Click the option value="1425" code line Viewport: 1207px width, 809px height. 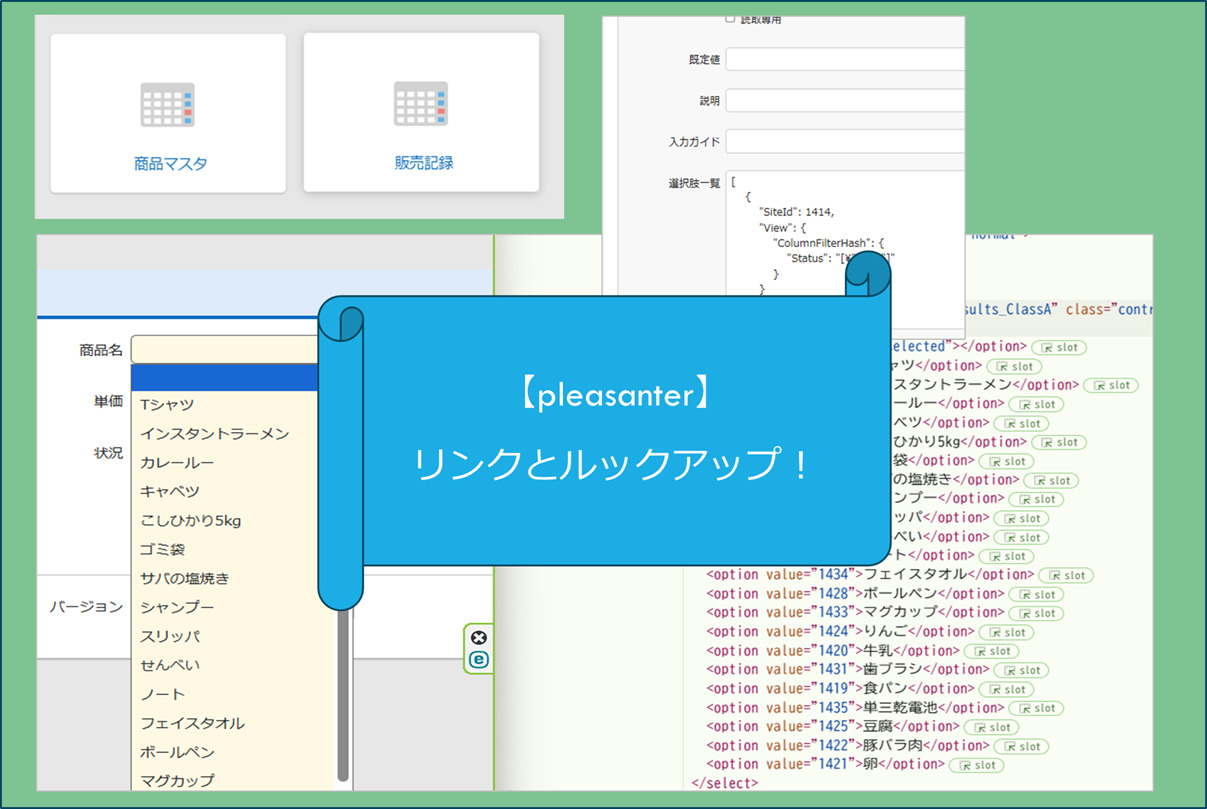click(x=833, y=727)
